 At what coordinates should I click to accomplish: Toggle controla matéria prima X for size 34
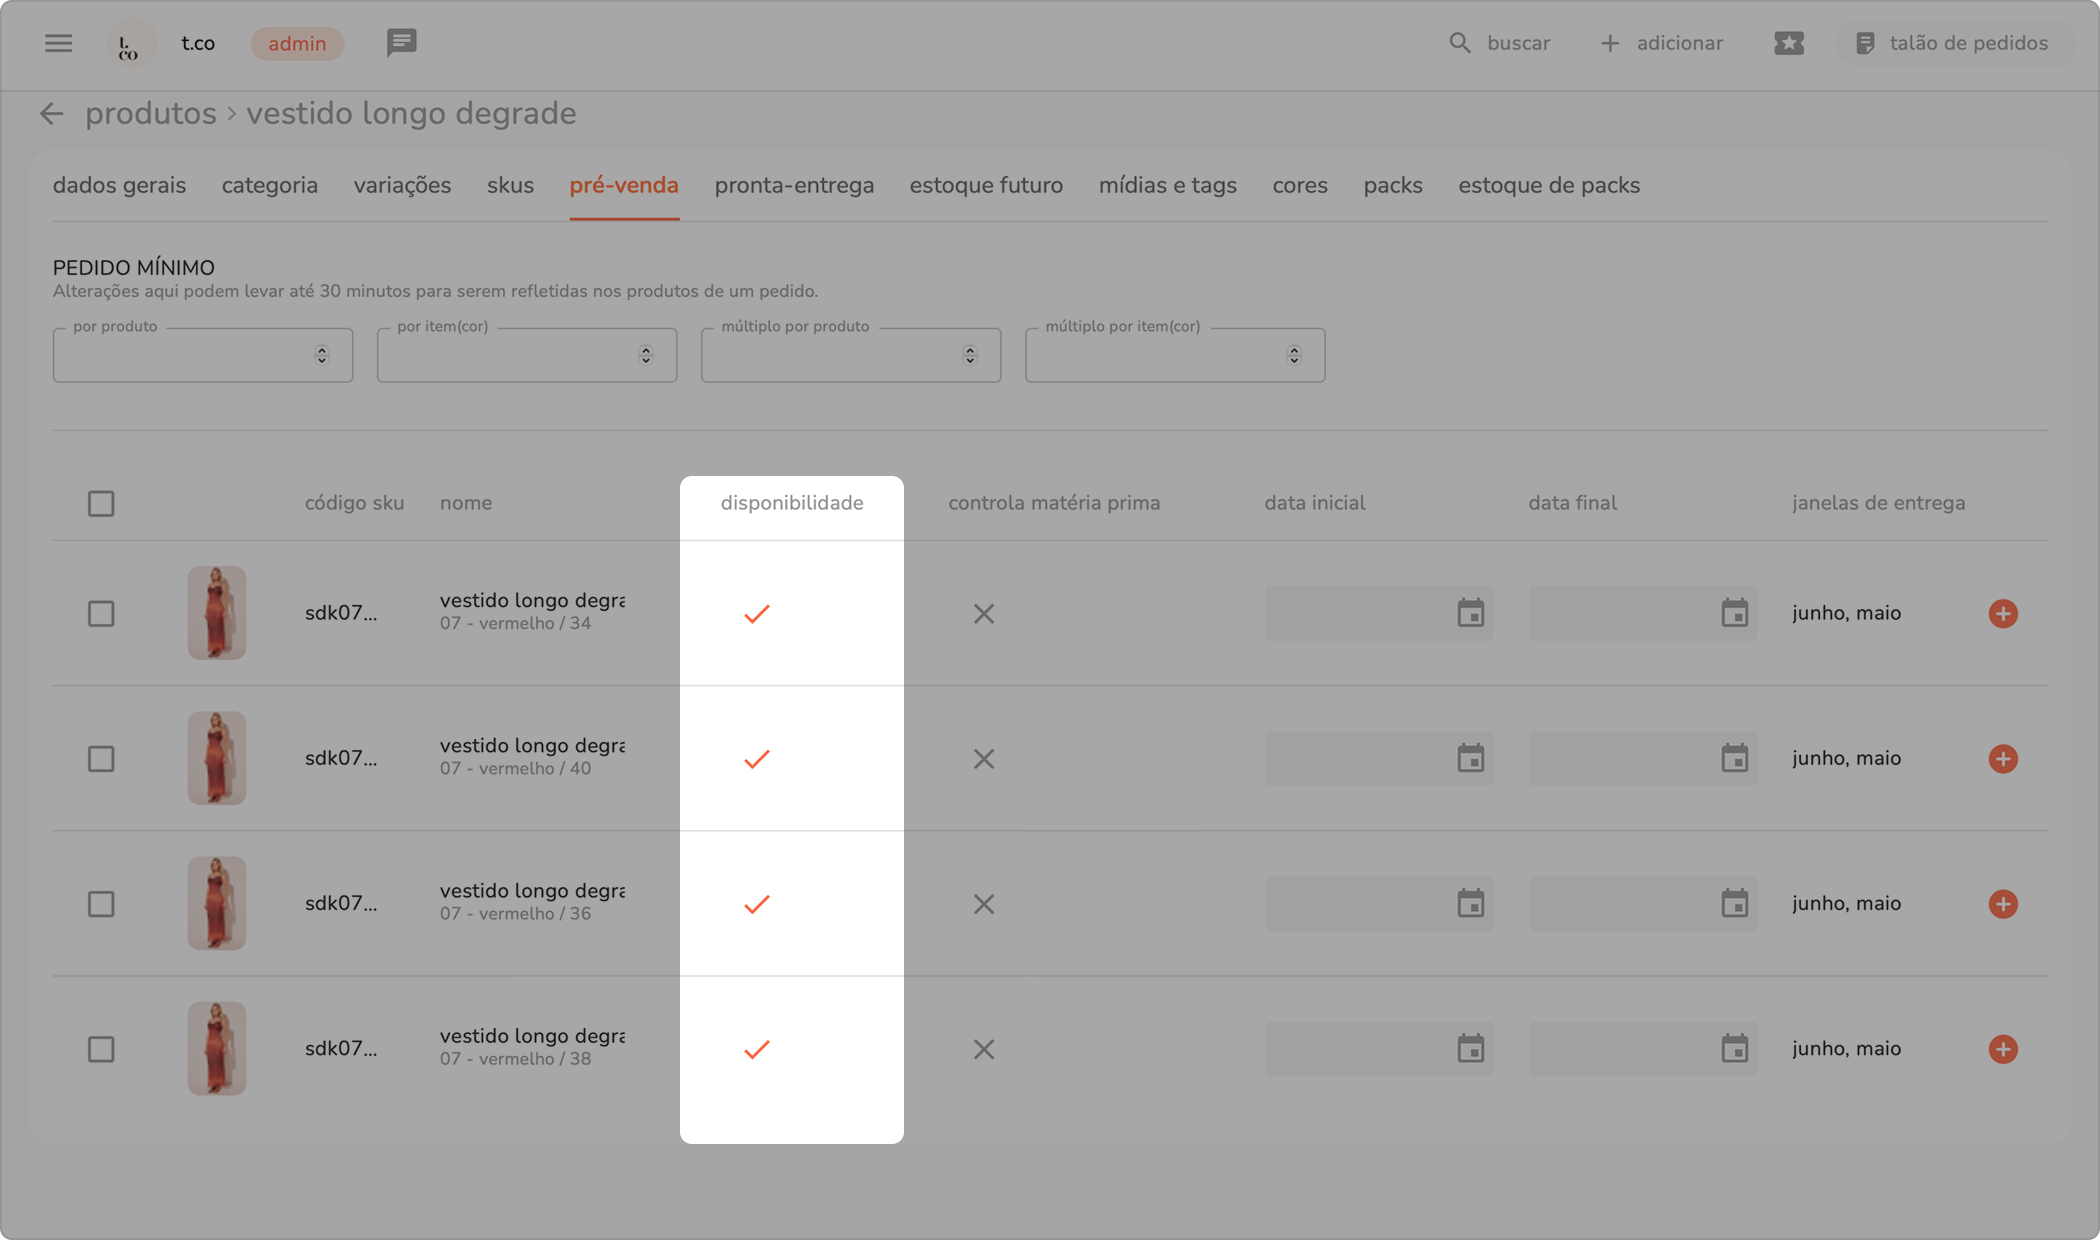pos(983,614)
